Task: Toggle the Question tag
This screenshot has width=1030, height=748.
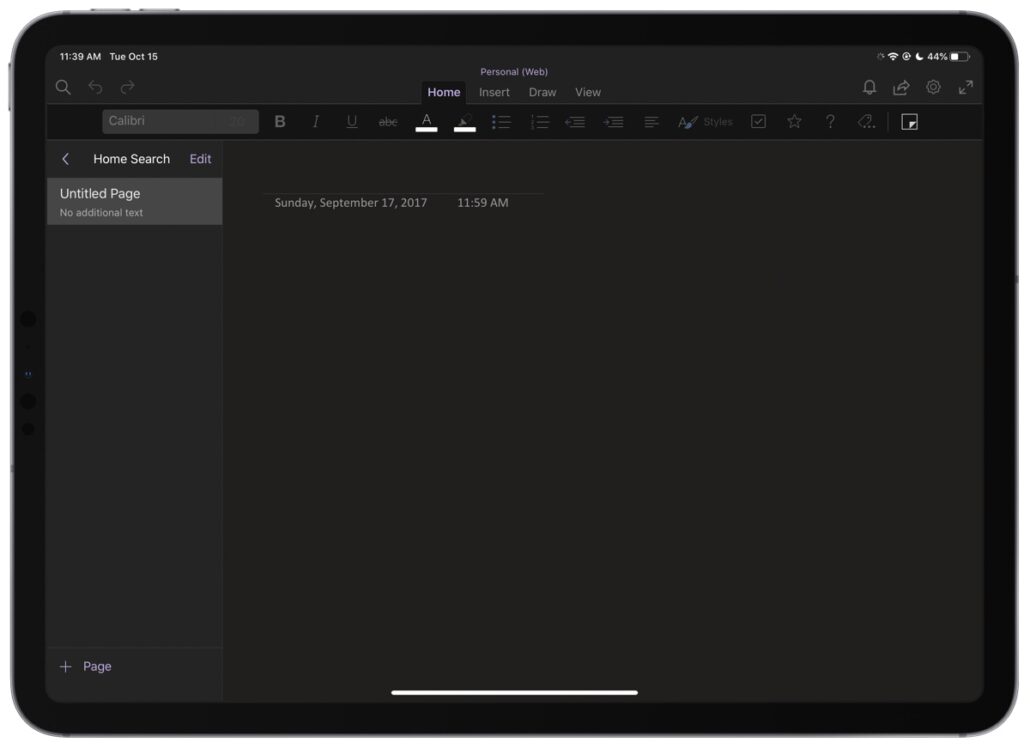Action: pos(830,121)
